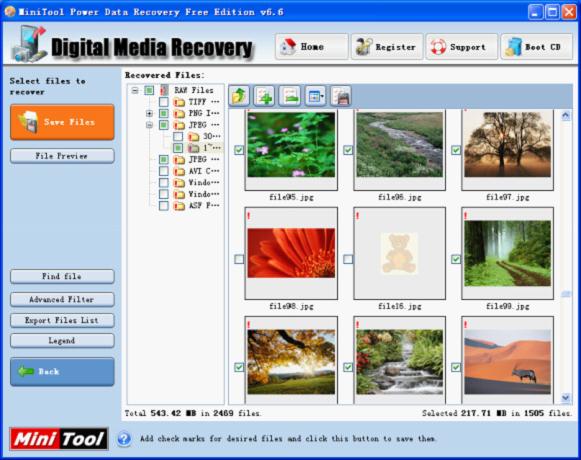Check the ASF folder checkbox

tap(163, 206)
